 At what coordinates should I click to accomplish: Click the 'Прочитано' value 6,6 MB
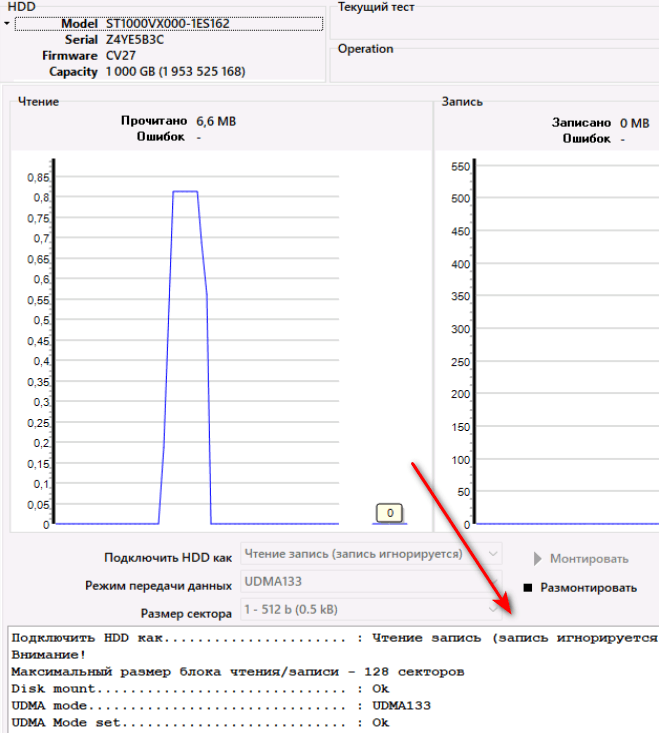click(216, 122)
